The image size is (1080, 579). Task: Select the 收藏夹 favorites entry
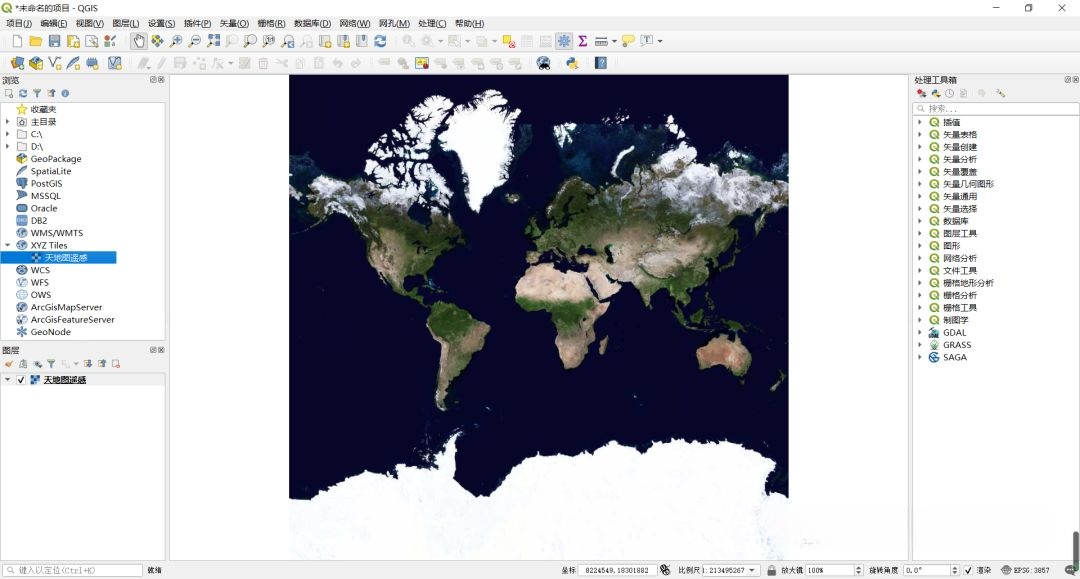point(43,109)
